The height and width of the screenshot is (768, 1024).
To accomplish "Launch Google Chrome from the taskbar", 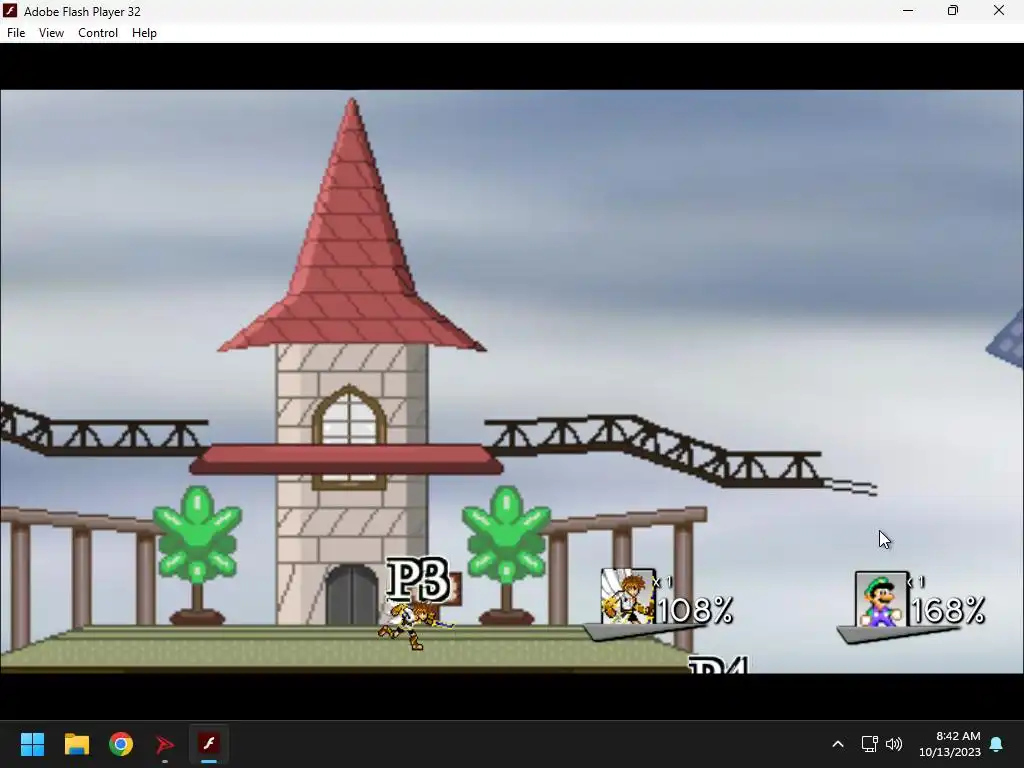I will 121,744.
